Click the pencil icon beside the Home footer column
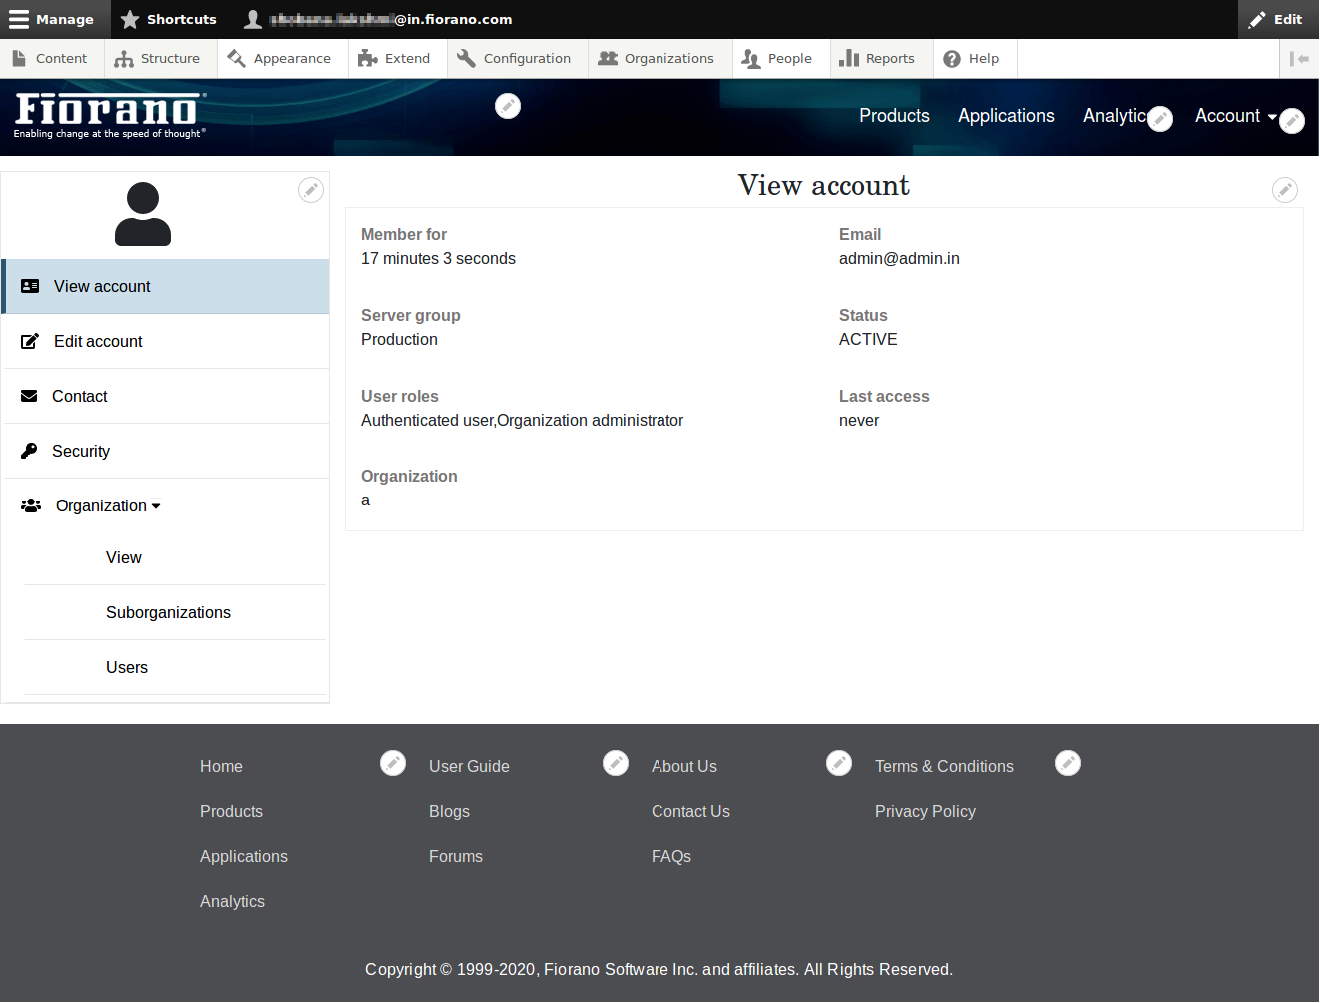The width and height of the screenshot is (1320, 1003). click(x=393, y=764)
